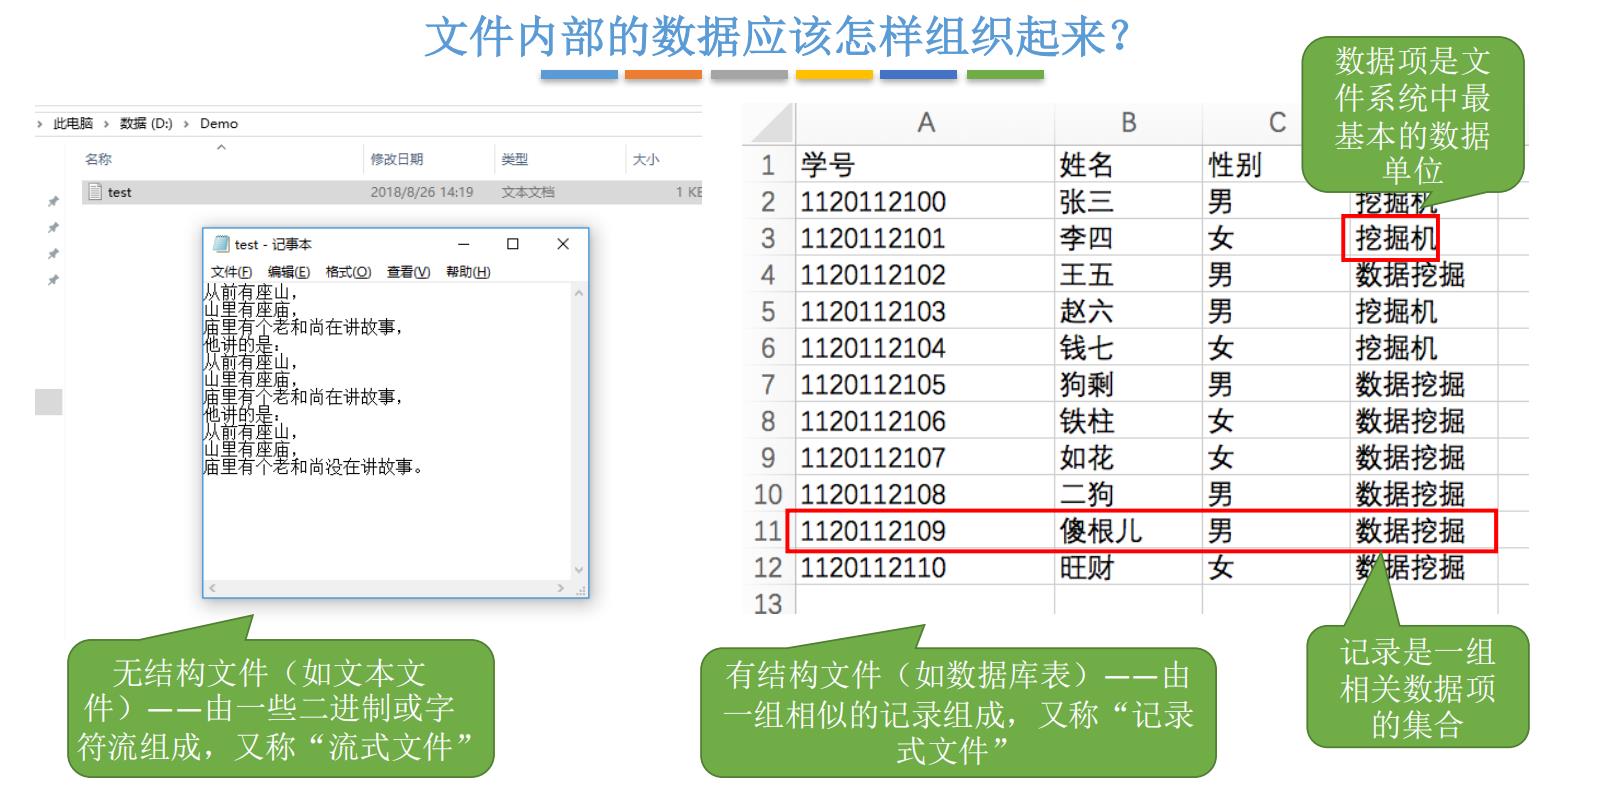
Task: Select the cell containing 1120112104
Action: [x=925, y=348]
